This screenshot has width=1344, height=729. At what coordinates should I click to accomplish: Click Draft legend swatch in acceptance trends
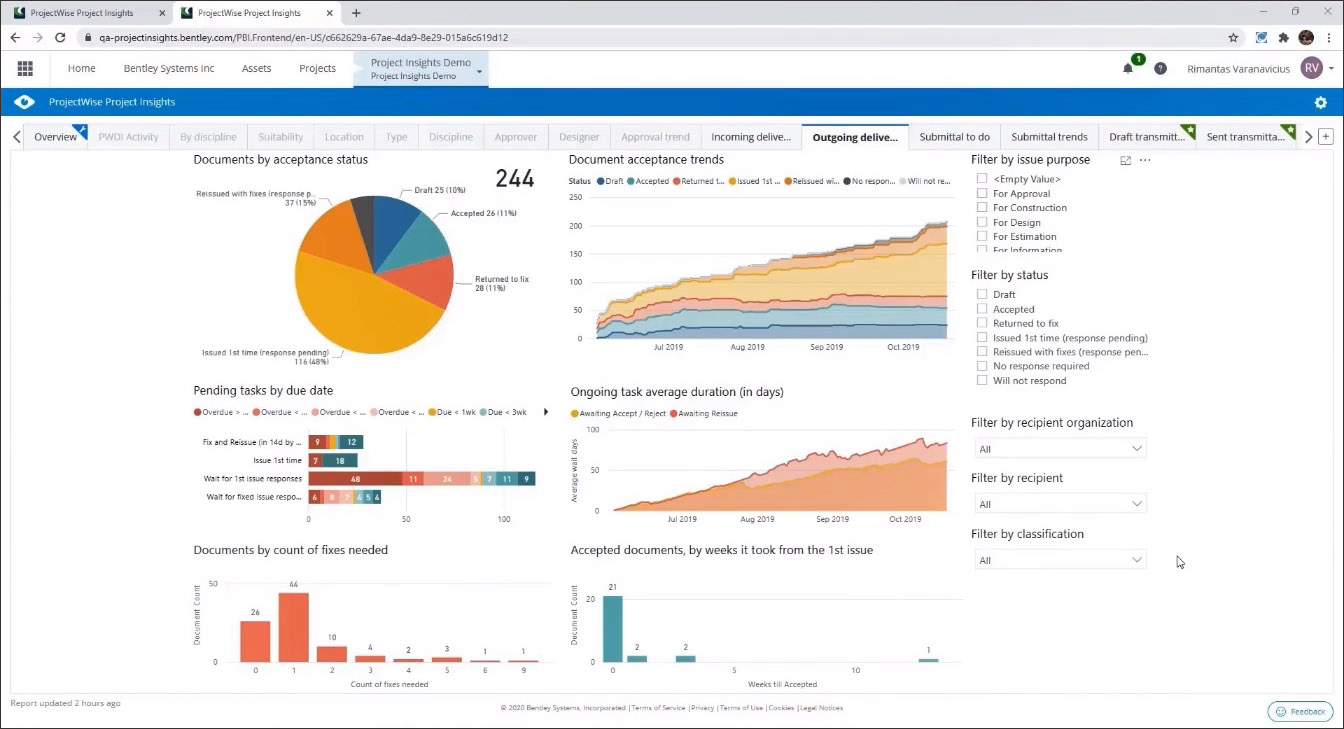(600, 181)
